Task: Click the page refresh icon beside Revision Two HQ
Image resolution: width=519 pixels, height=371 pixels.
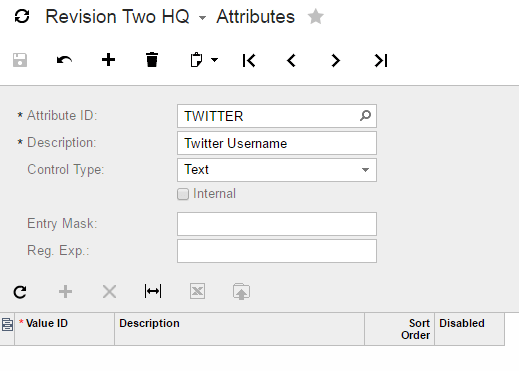Action: tap(22, 16)
